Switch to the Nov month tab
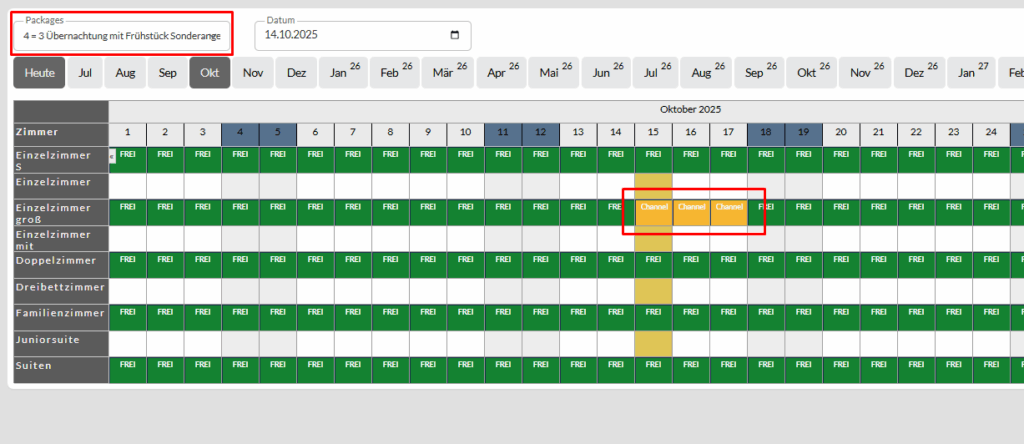Image resolution: width=1024 pixels, height=444 pixels. click(253, 73)
